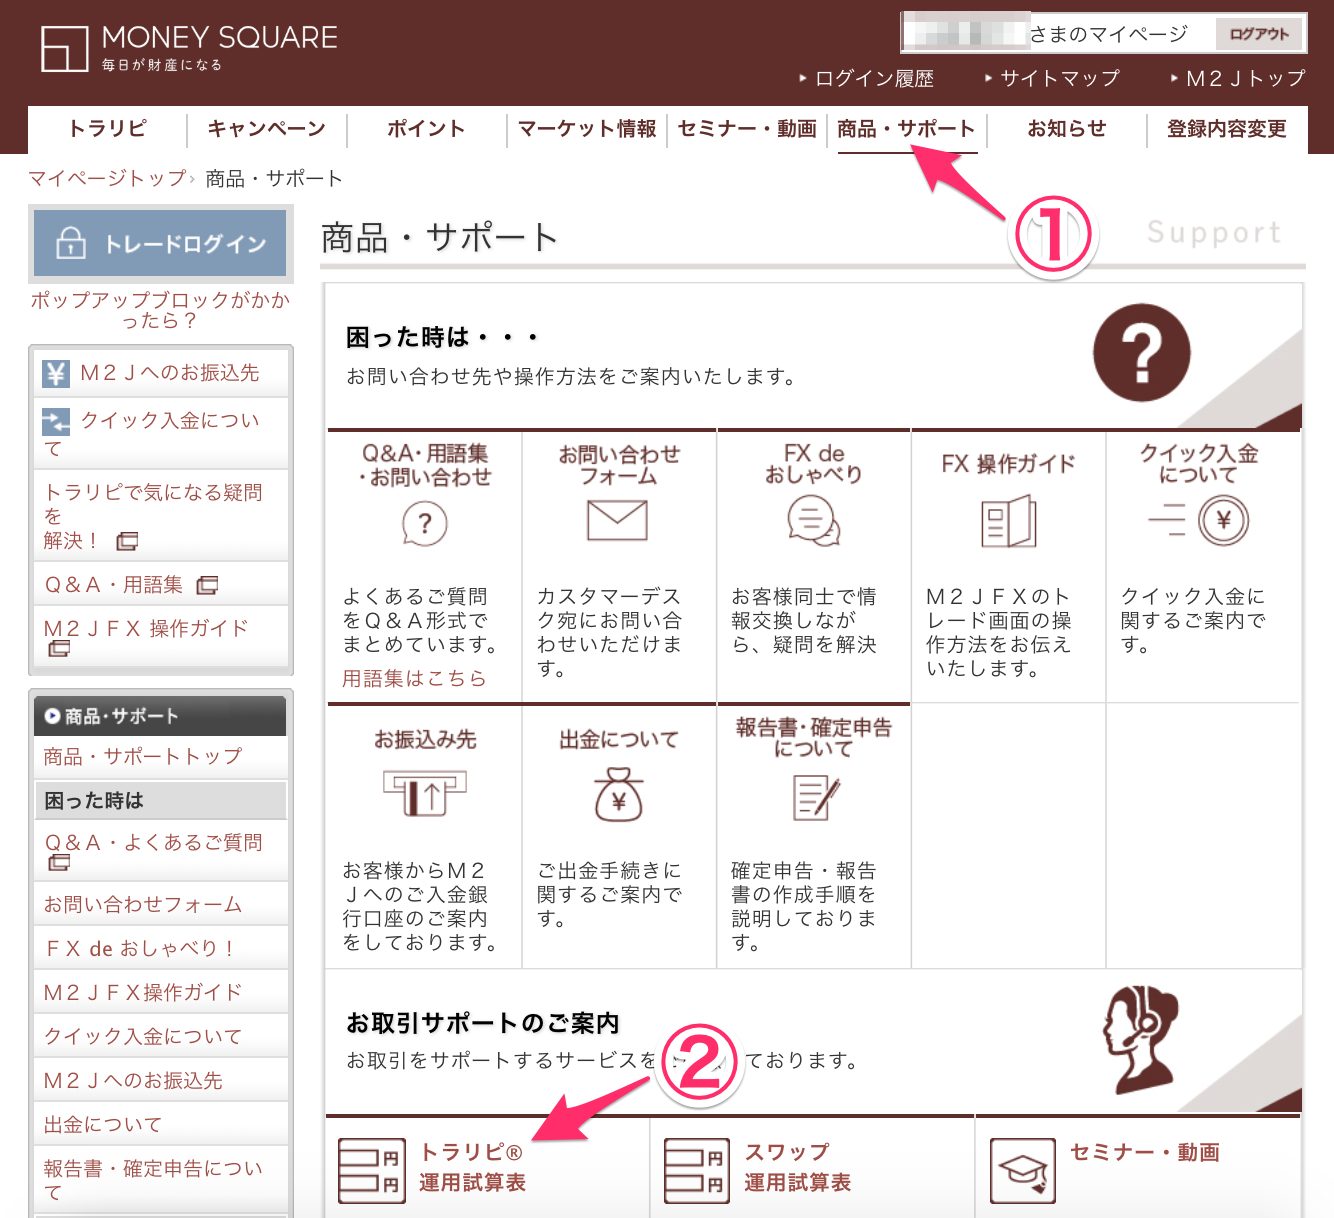Click the マイページトップ breadcrumb link
The image size is (1334, 1218).
point(107,178)
